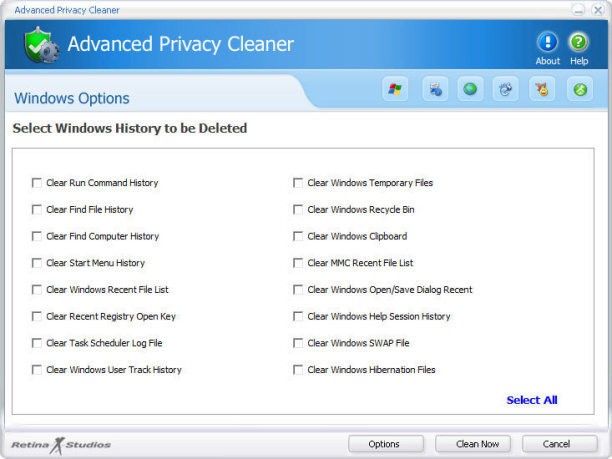Click the Cancel button
612x459 pixels.
pos(560,444)
